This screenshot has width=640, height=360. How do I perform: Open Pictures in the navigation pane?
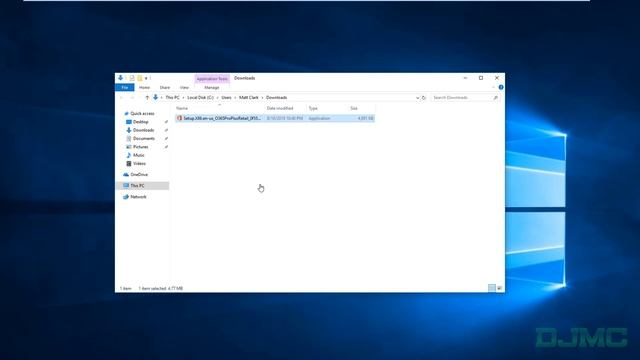pos(140,147)
